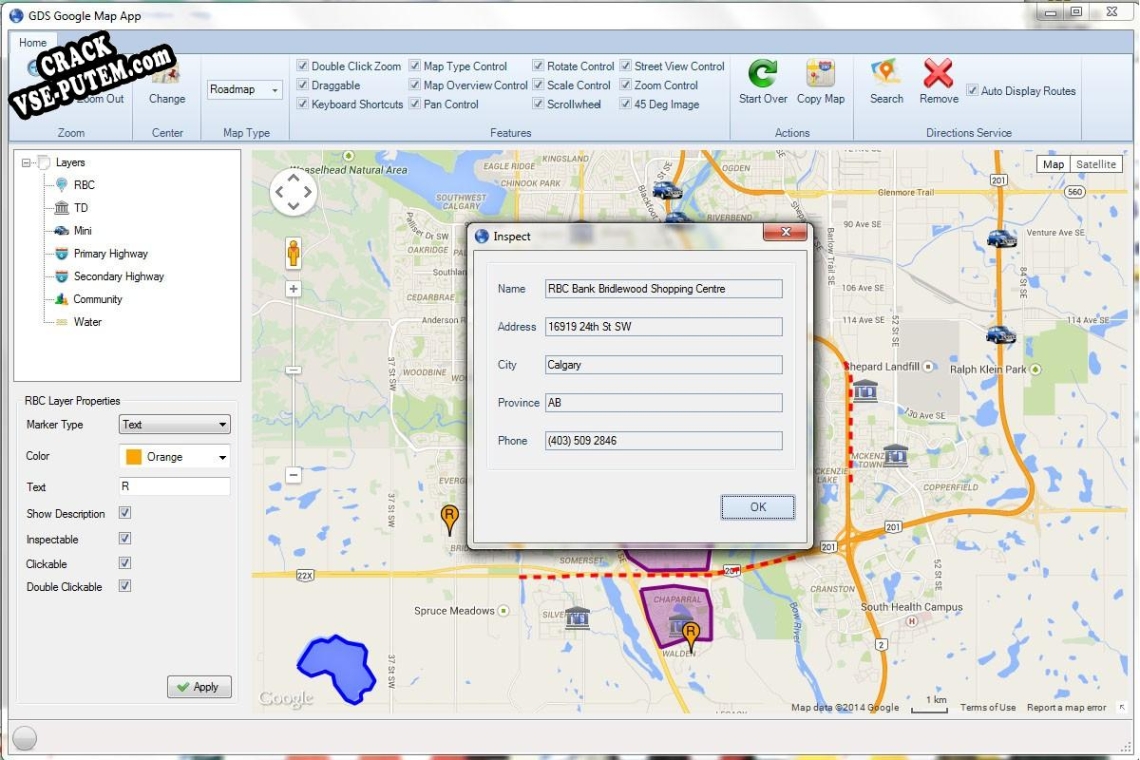Viewport: 1140px width, 760px height.
Task: Click the marker Text input field
Action: click(174, 487)
